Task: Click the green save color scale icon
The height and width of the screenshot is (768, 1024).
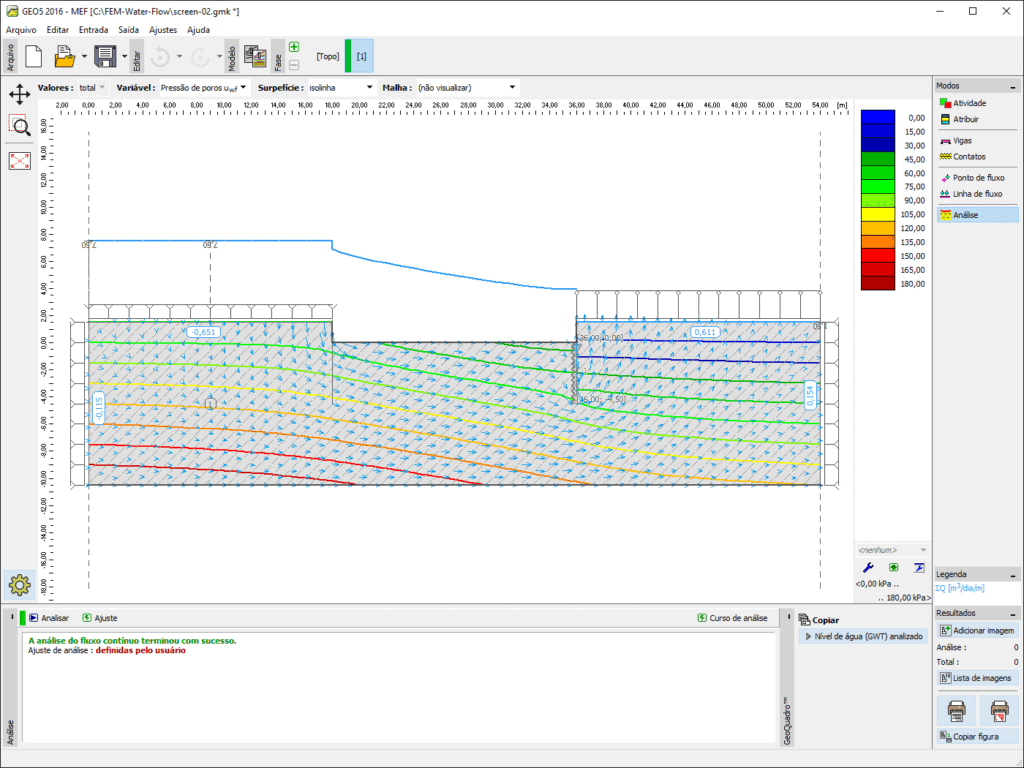Action: point(893,568)
